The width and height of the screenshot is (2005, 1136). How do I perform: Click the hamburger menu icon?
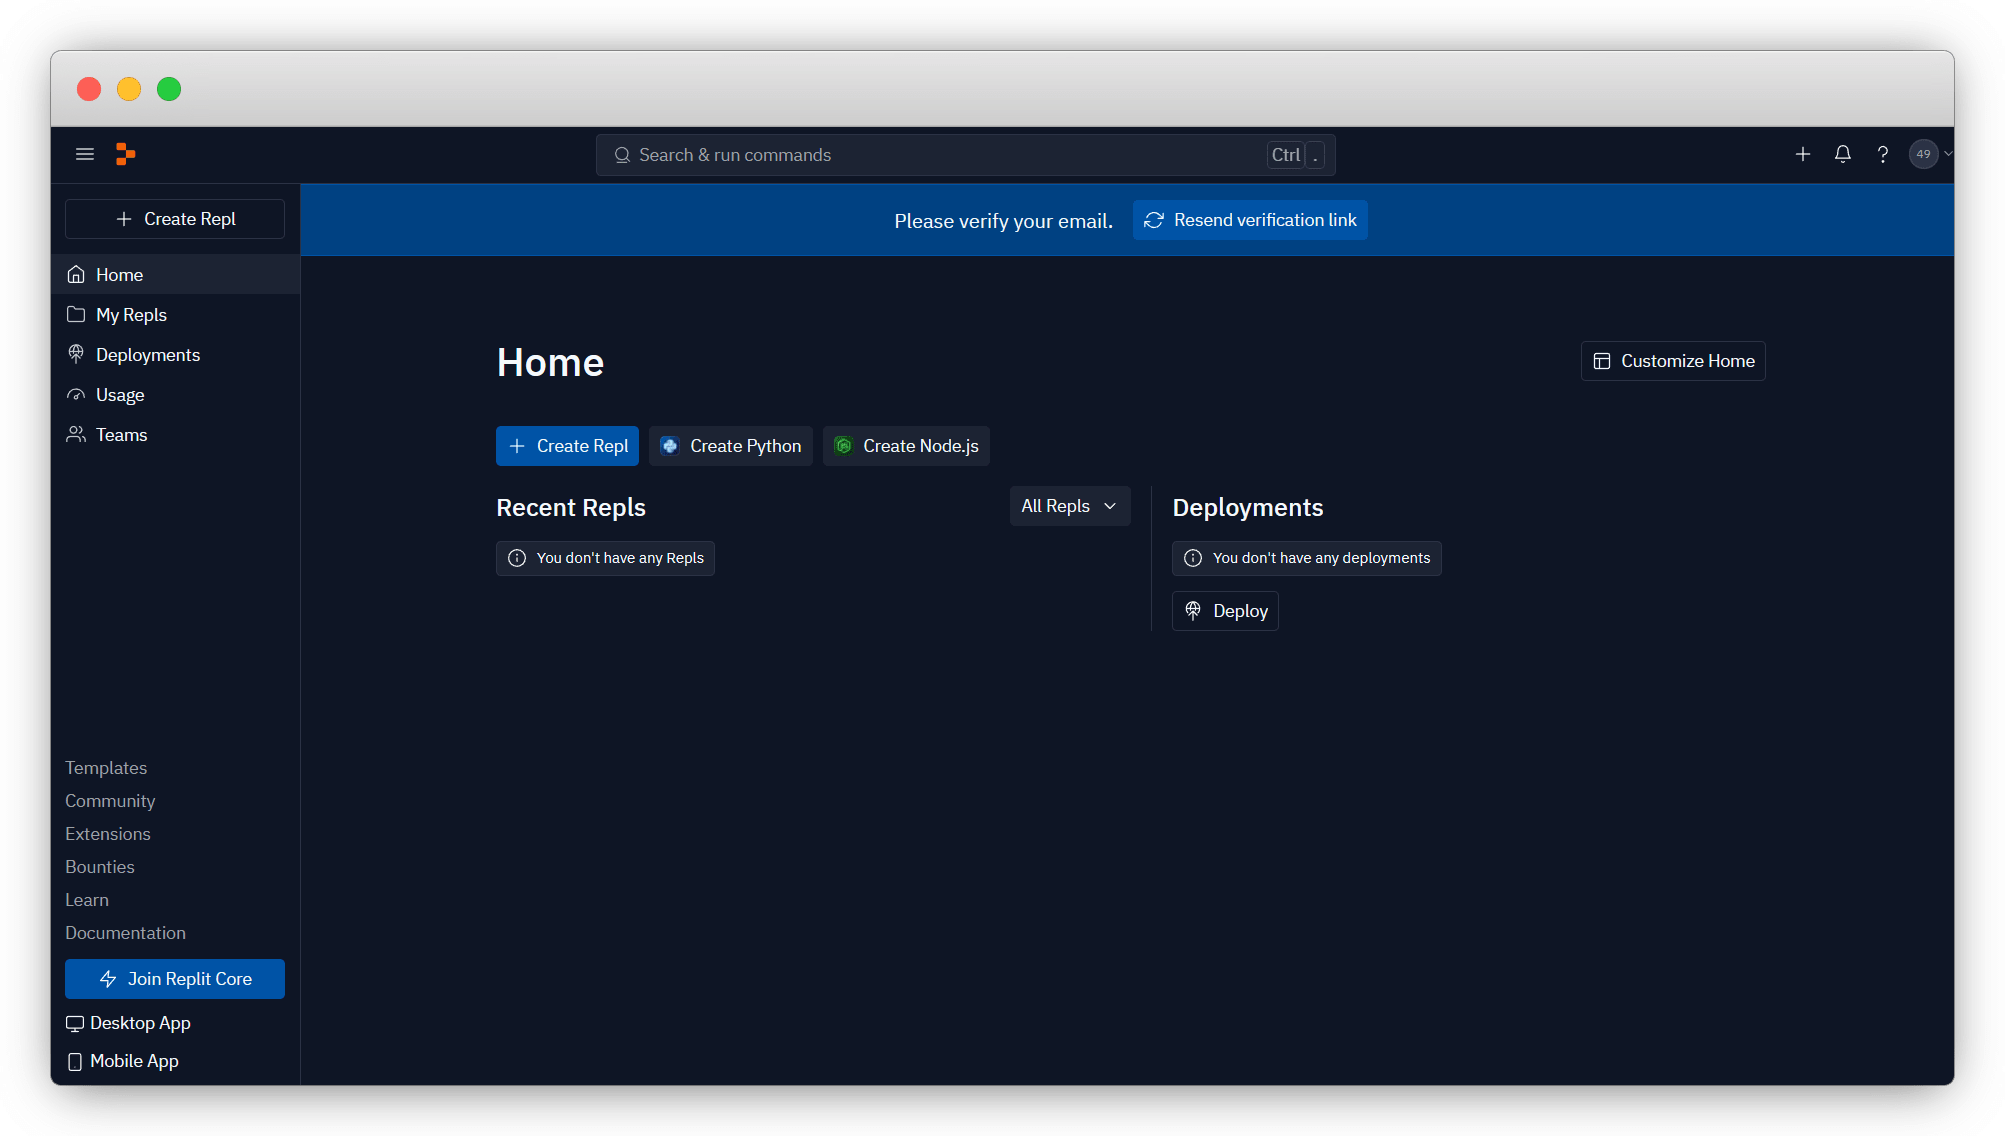tap(85, 154)
